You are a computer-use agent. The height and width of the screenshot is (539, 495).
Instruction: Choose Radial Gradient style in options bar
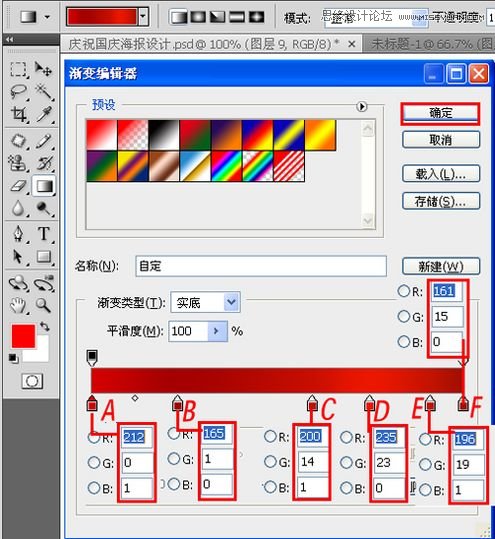click(x=198, y=17)
